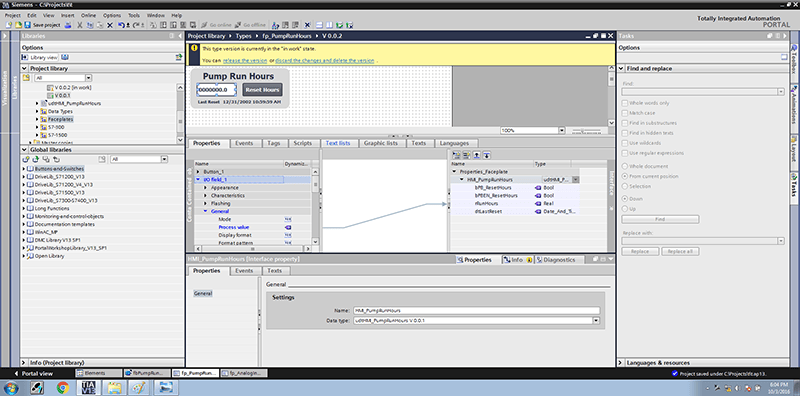The height and width of the screenshot is (396, 800).
Task: Select the Whole document radio button
Action: (x=624, y=166)
